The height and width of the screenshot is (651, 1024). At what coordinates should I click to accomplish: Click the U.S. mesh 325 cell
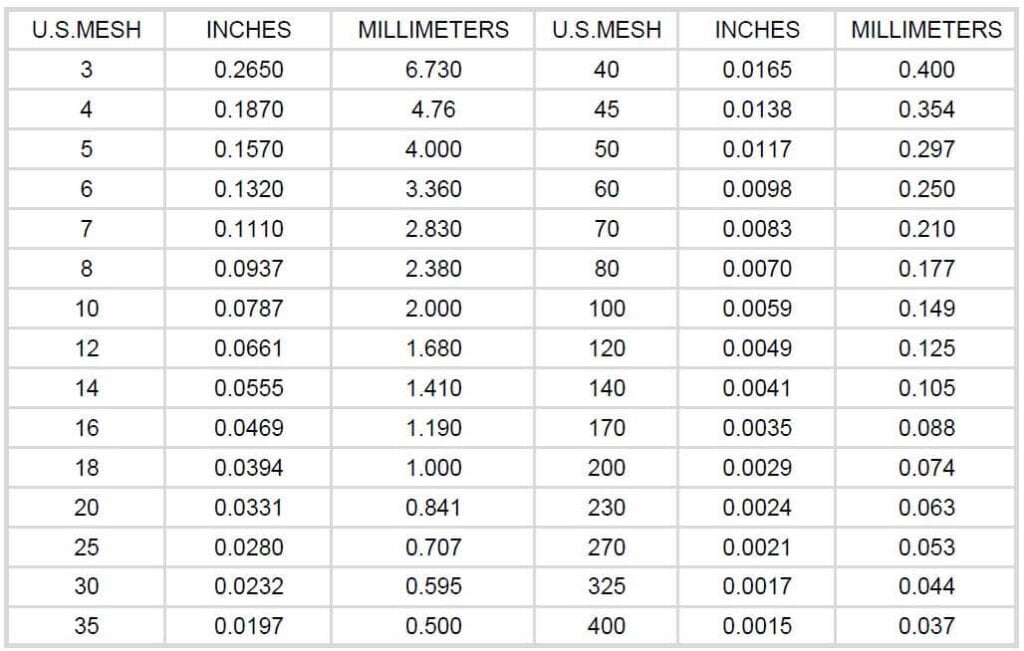606,587
